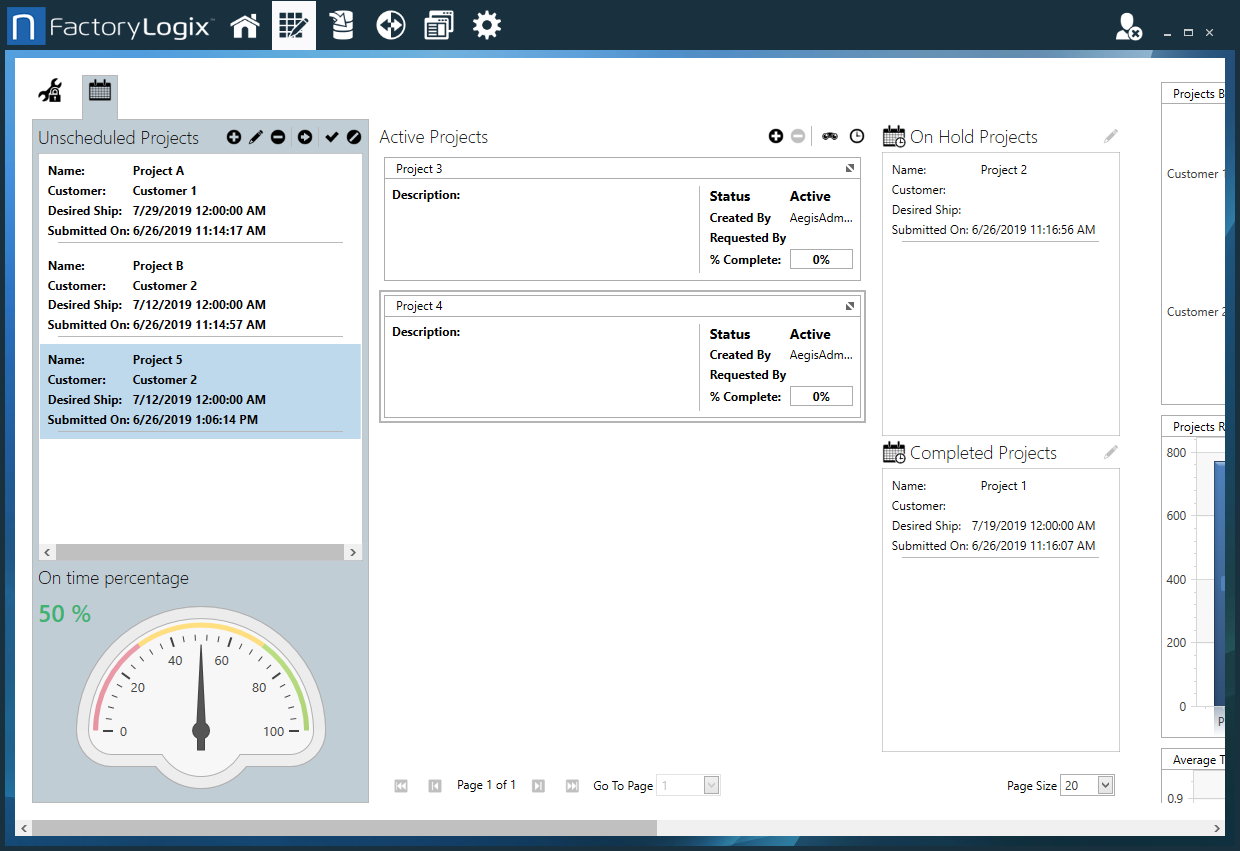Switch to the wrench and lock tab
Viewport: 1240px width, 851px height.
coord(51,91)
